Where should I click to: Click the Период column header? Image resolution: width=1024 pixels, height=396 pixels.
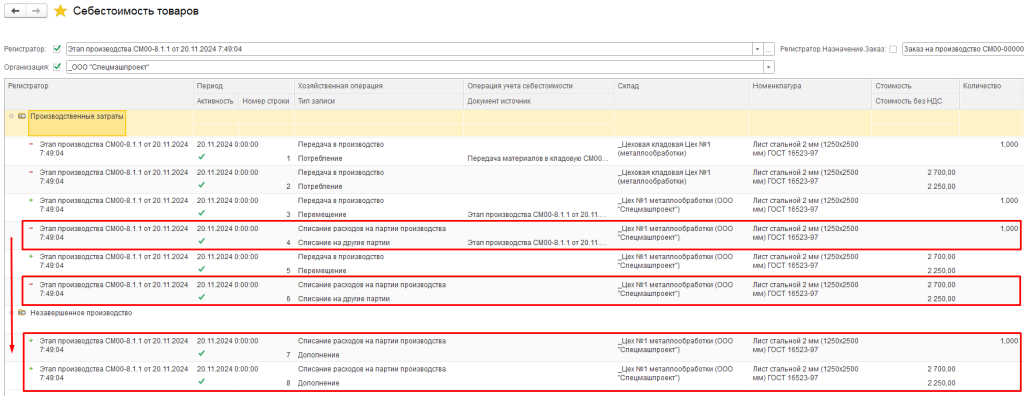click(243, 86)
